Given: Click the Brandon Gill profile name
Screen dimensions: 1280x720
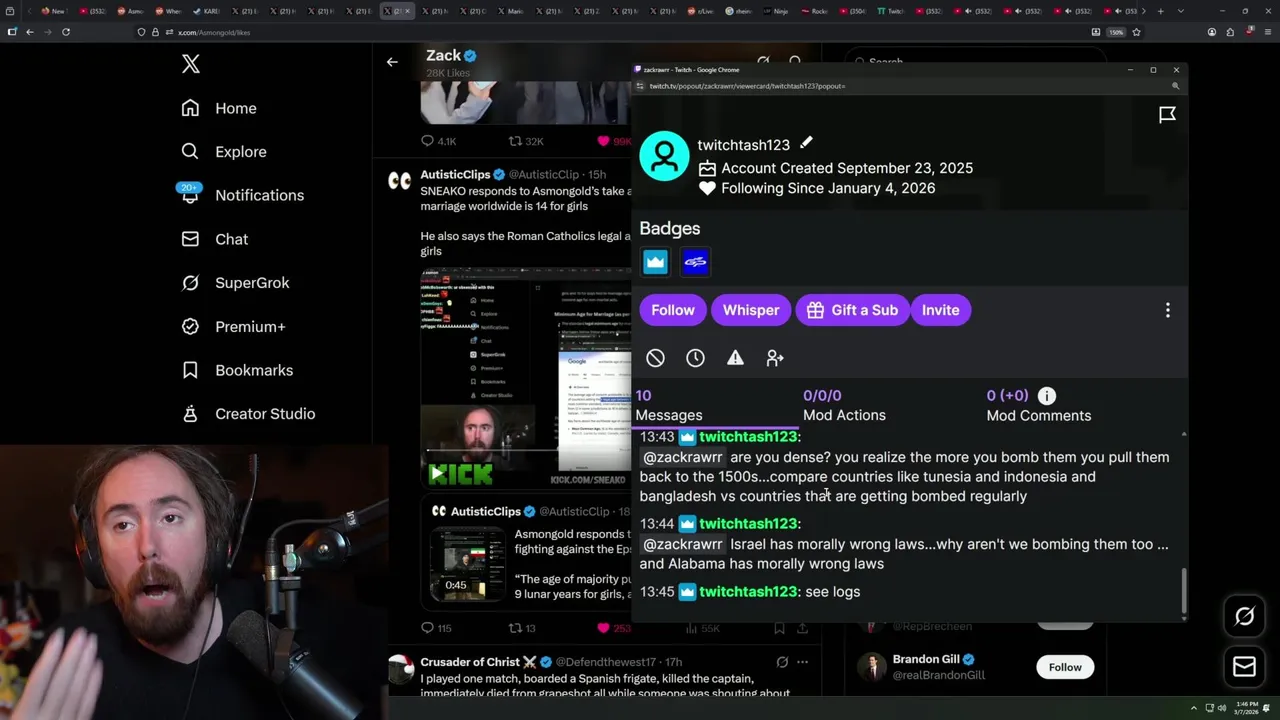Looking at the screenshot, I should [x=926, y=660].
